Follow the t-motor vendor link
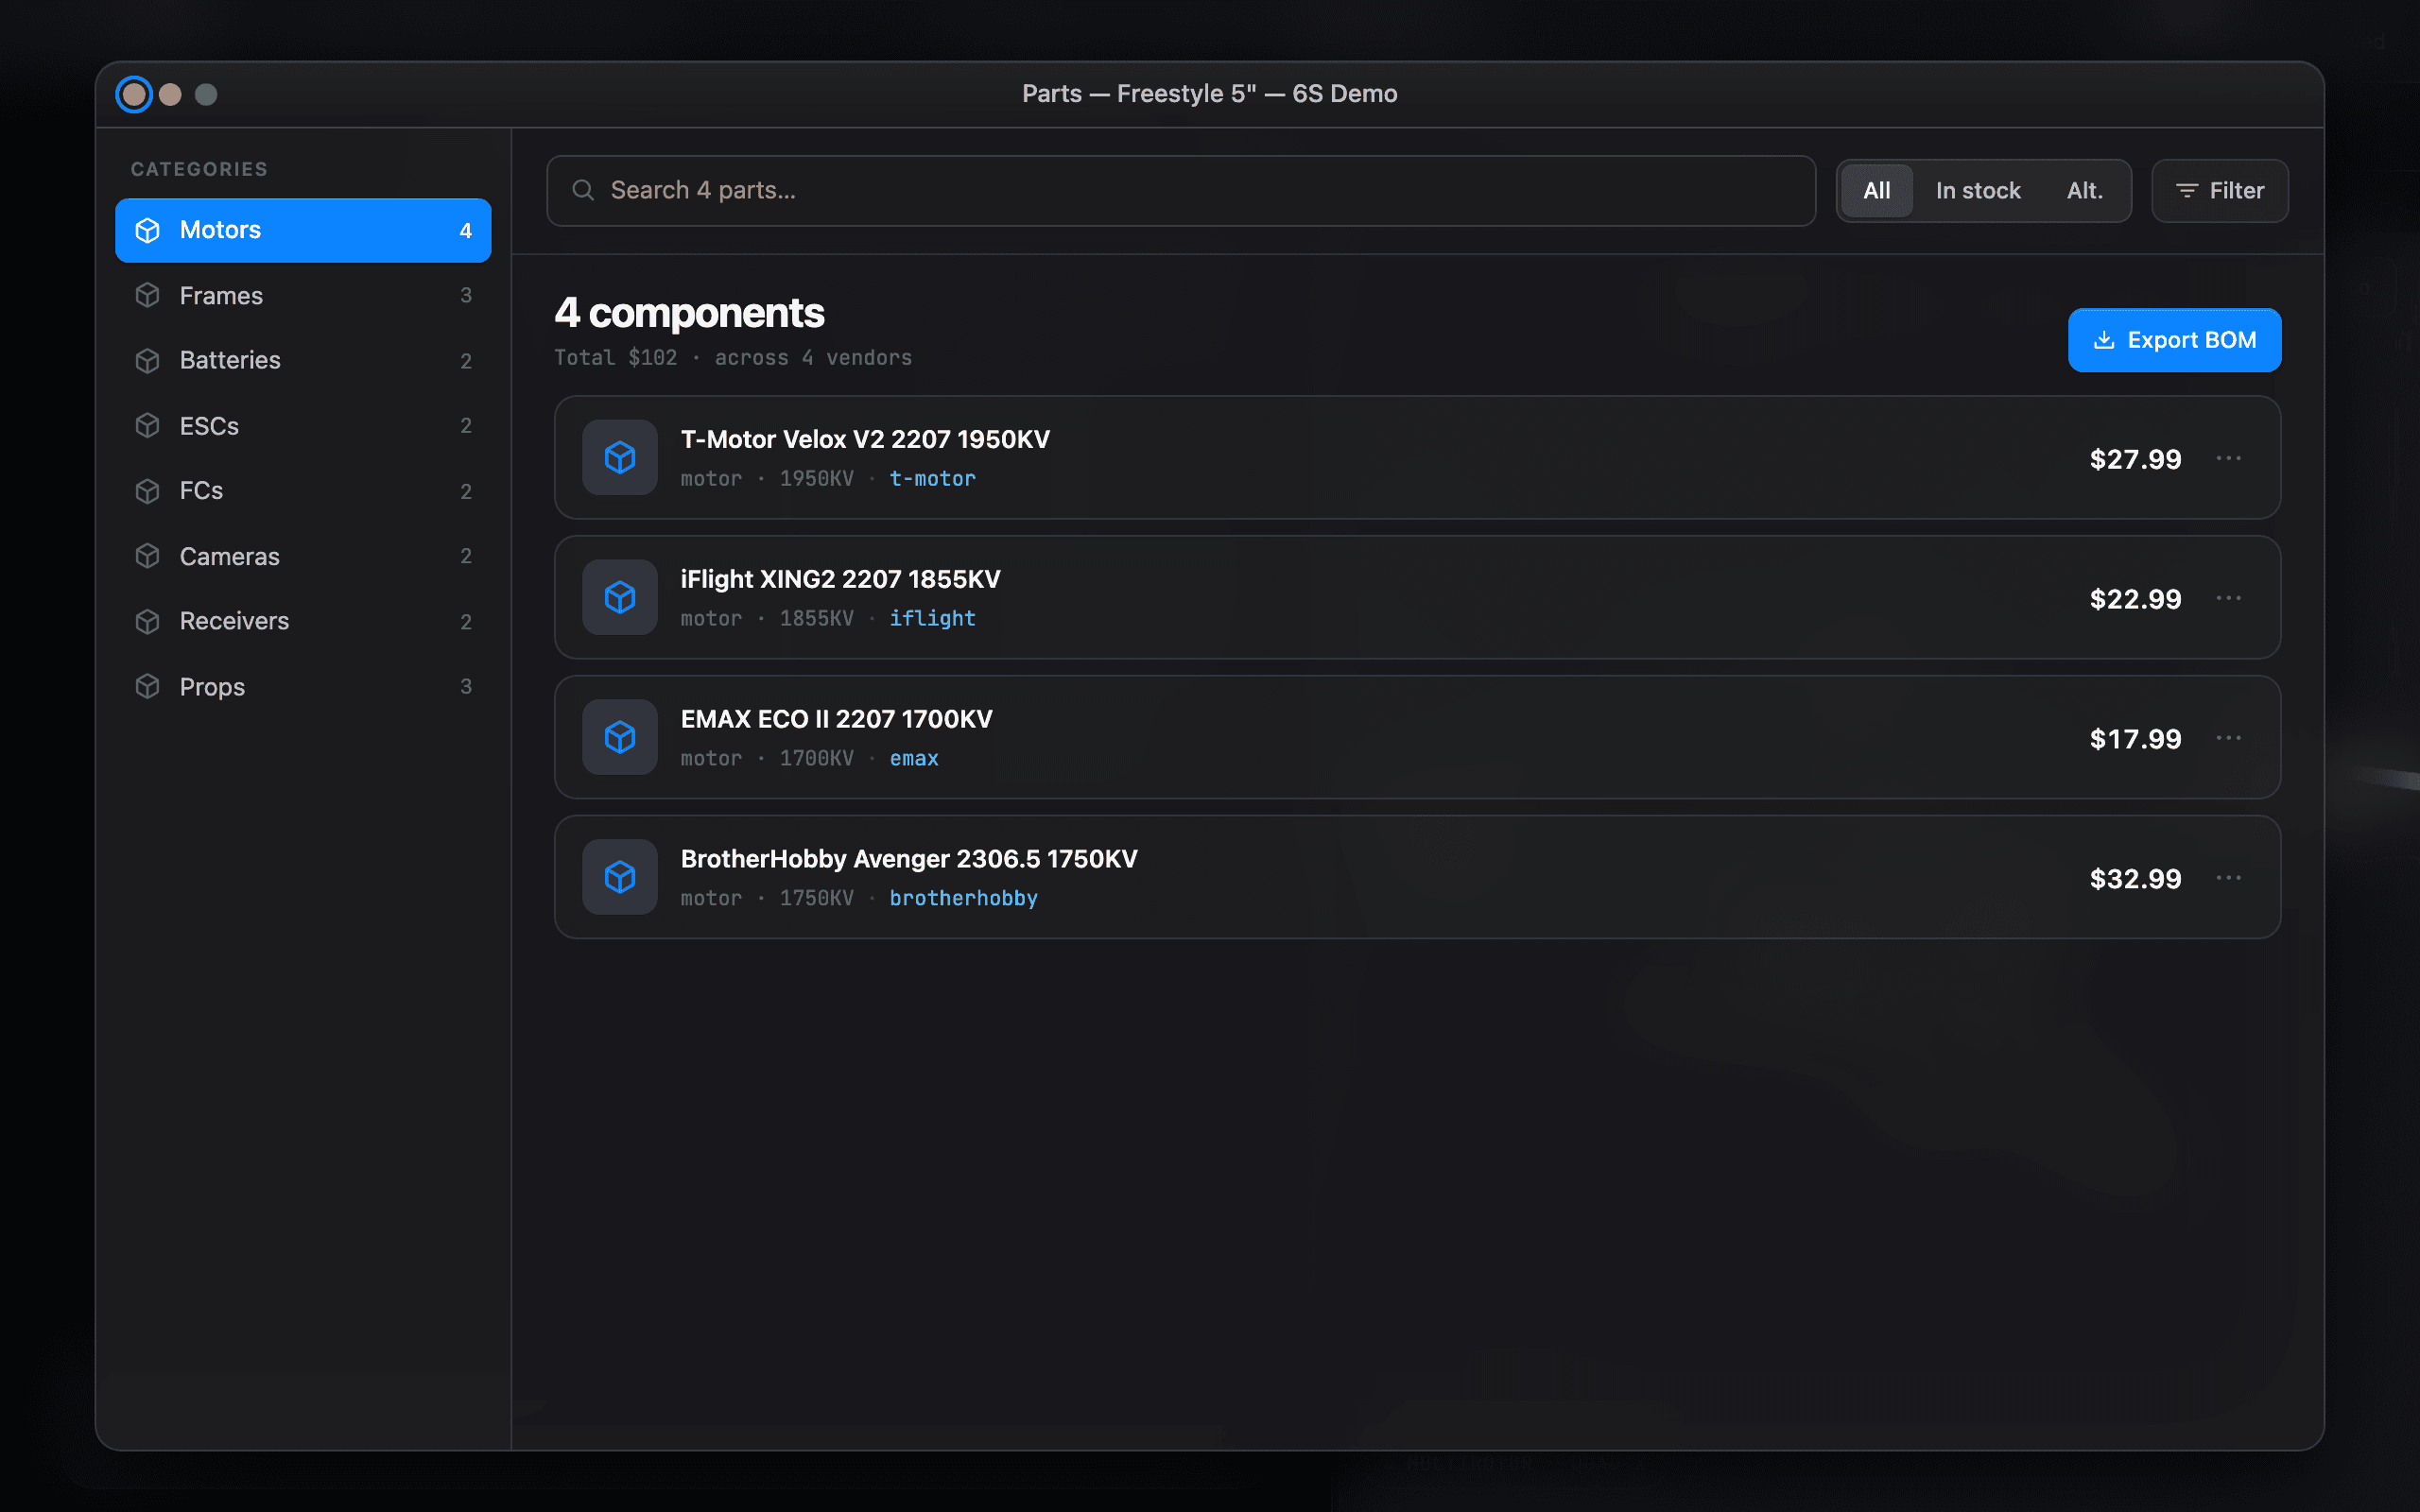 coord(932,479)
